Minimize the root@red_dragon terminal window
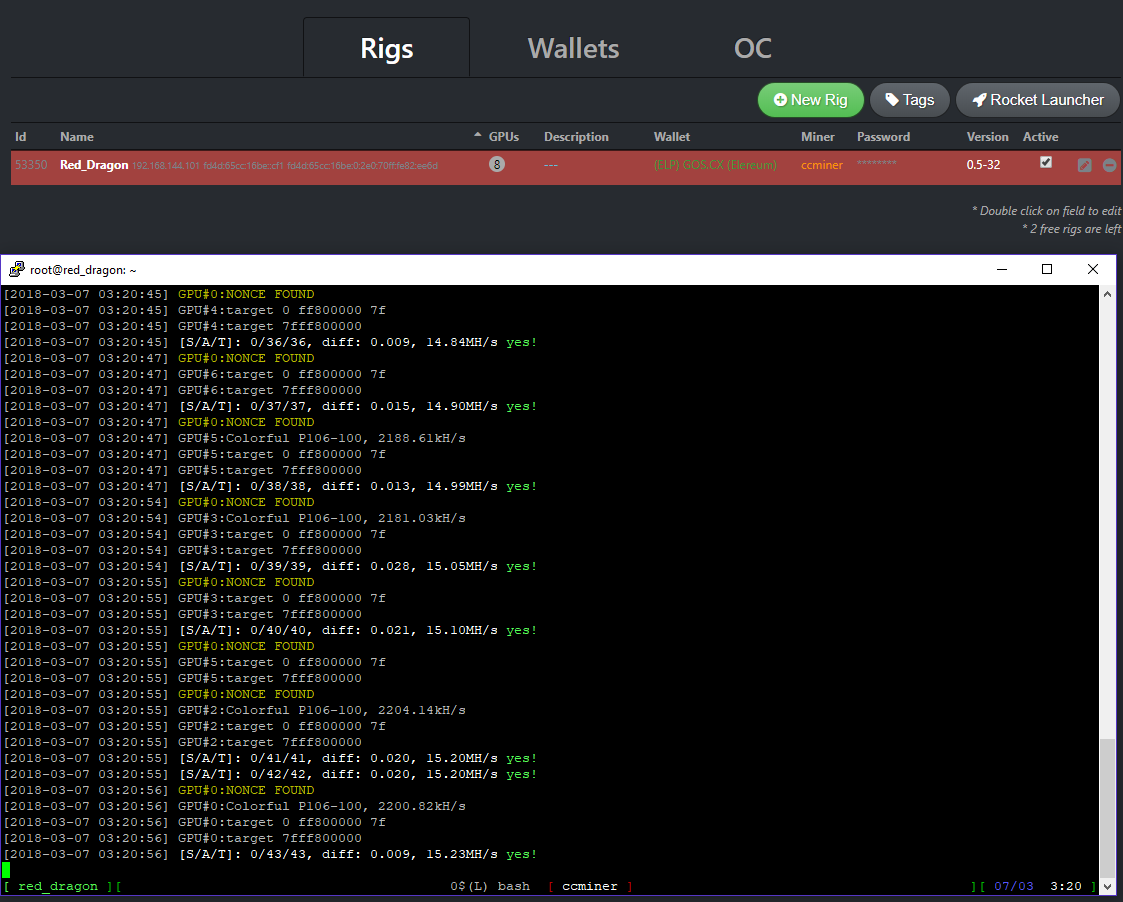The height and width of the screenshot is (902, 1123). pyautogui.click(x=1002, y=269)
